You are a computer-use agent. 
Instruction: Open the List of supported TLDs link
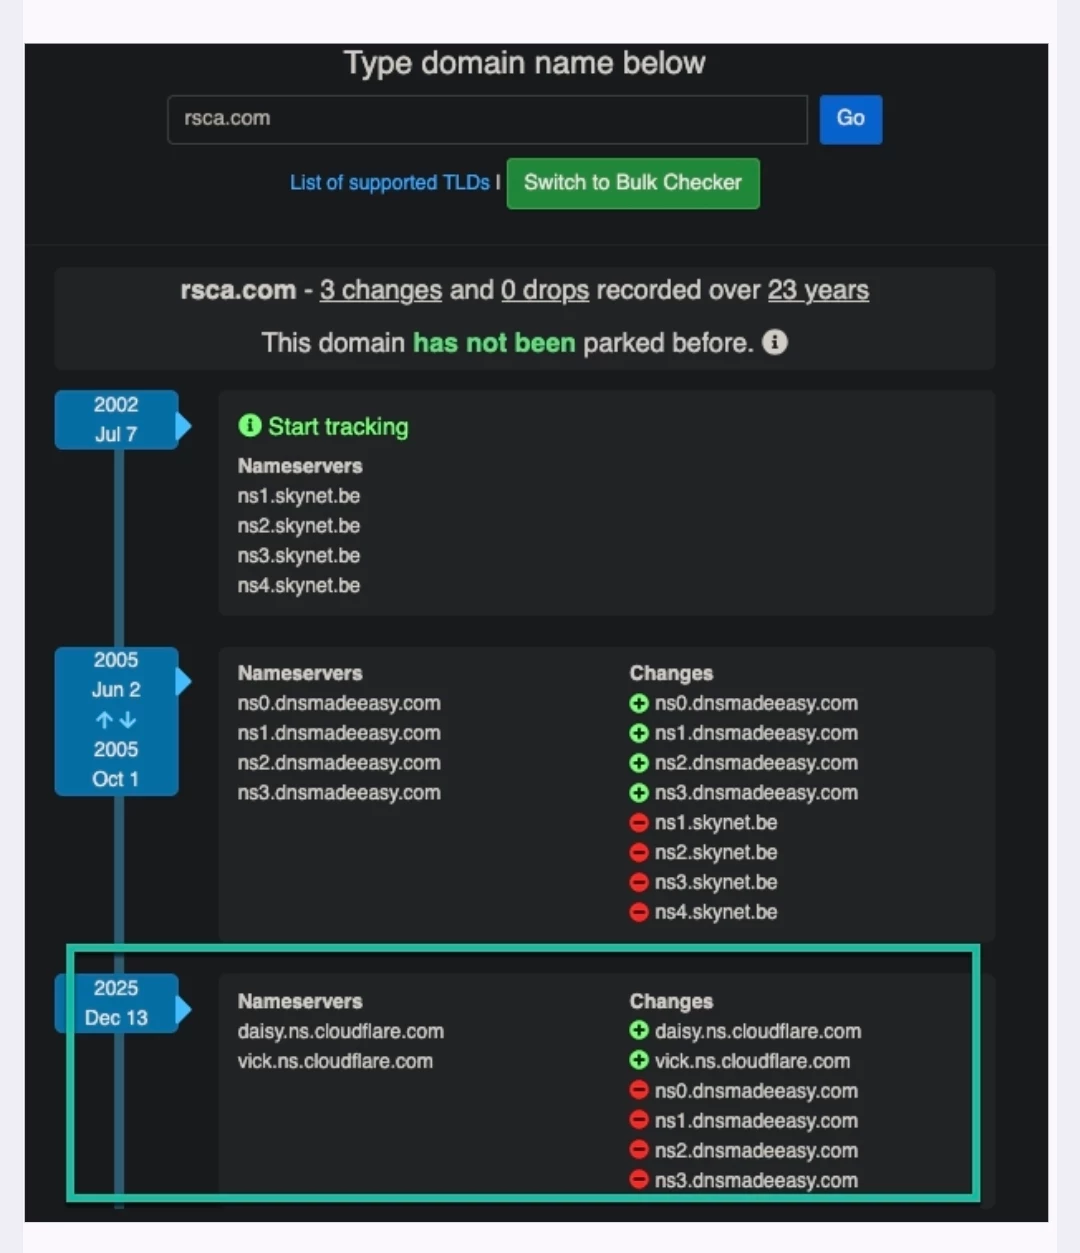[x=389, y=183]
